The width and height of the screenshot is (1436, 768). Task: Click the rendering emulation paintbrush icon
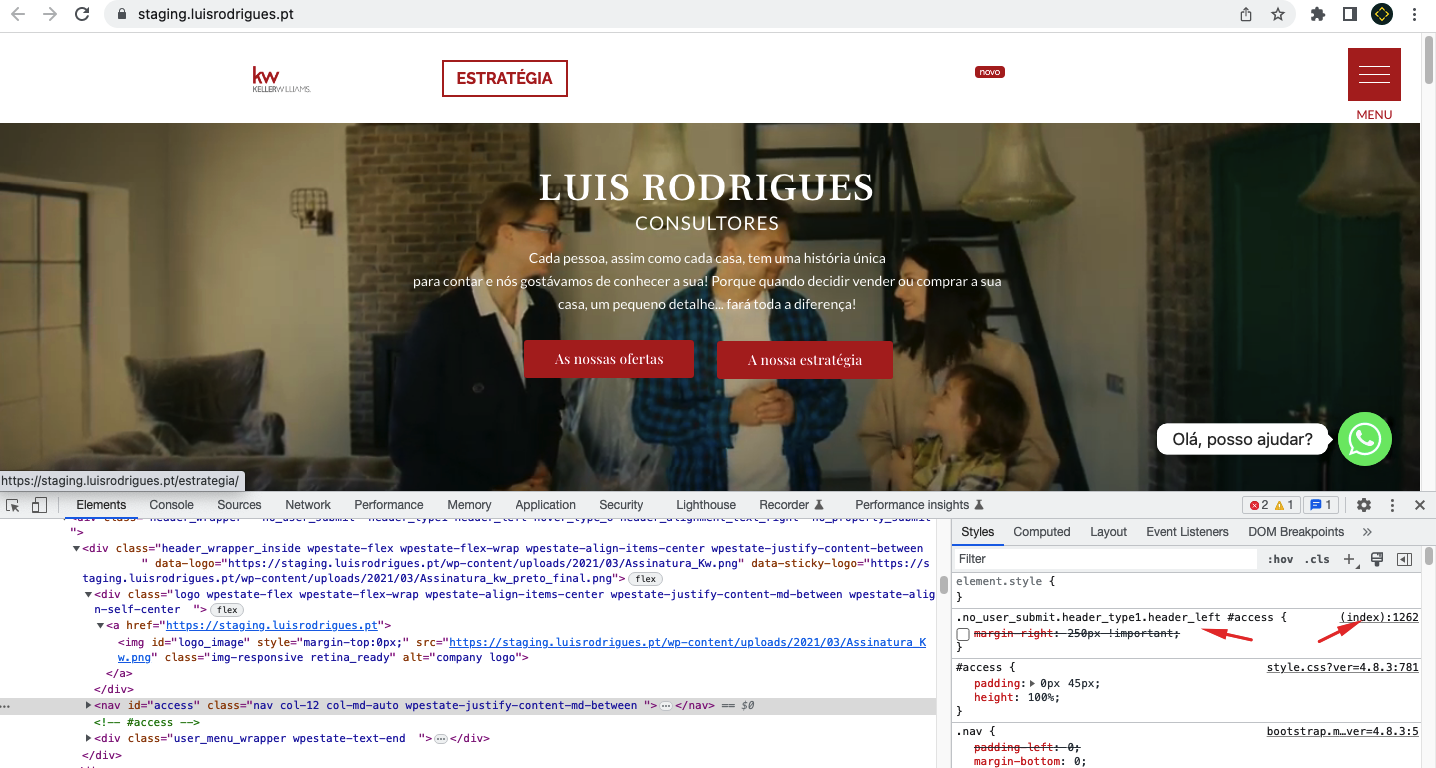1377,559
